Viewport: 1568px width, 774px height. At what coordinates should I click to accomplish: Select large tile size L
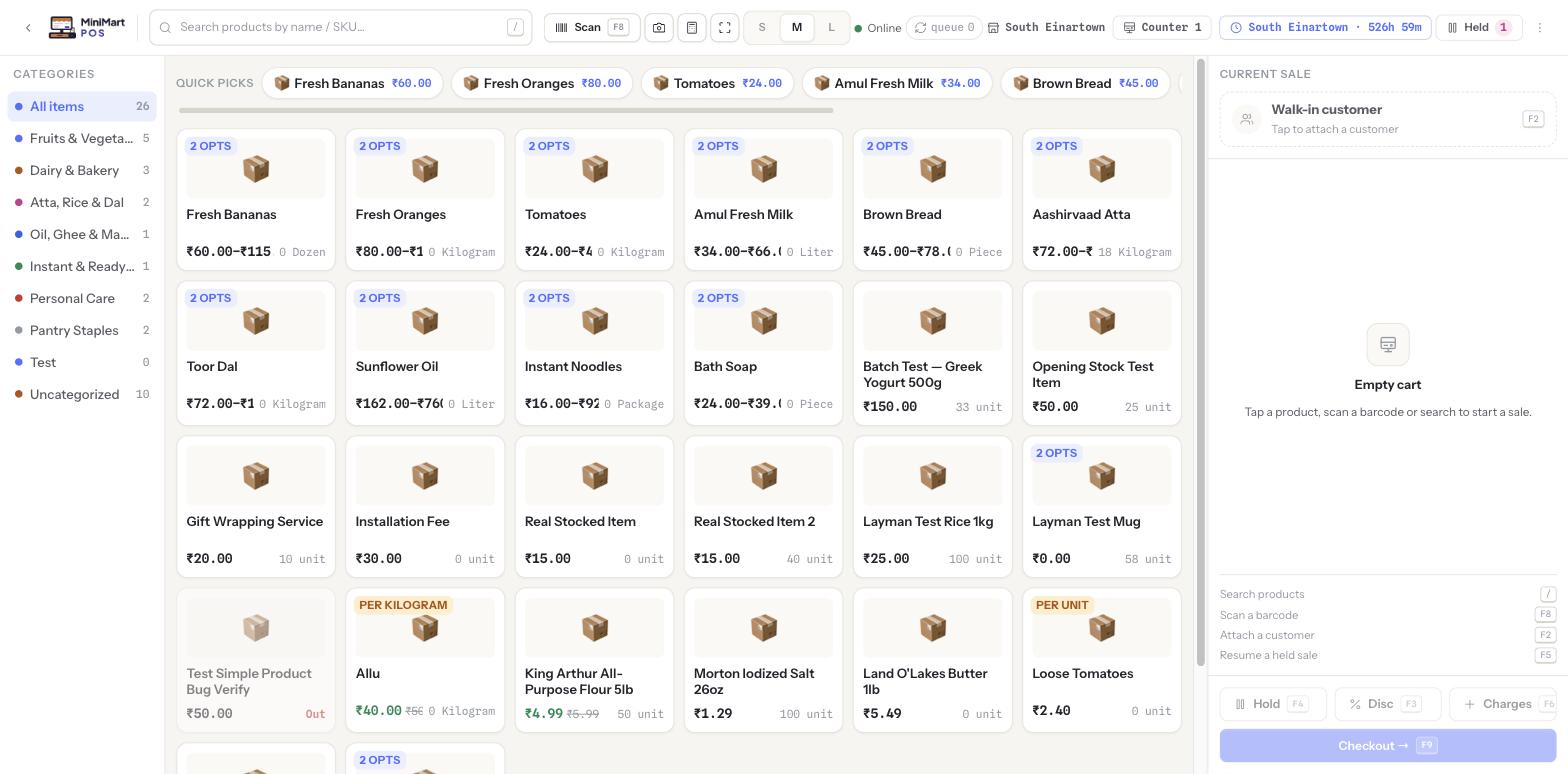coord(831,28)
